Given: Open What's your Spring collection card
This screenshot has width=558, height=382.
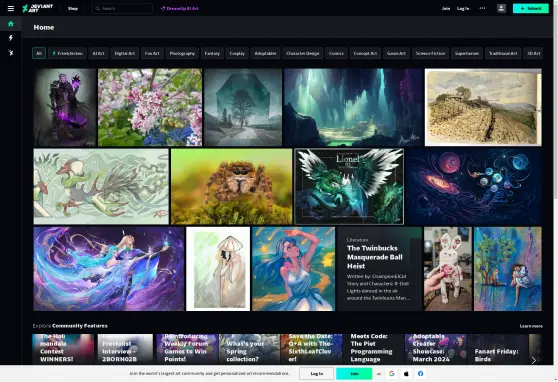Looking at the screenshot, I should click(249, 349).
